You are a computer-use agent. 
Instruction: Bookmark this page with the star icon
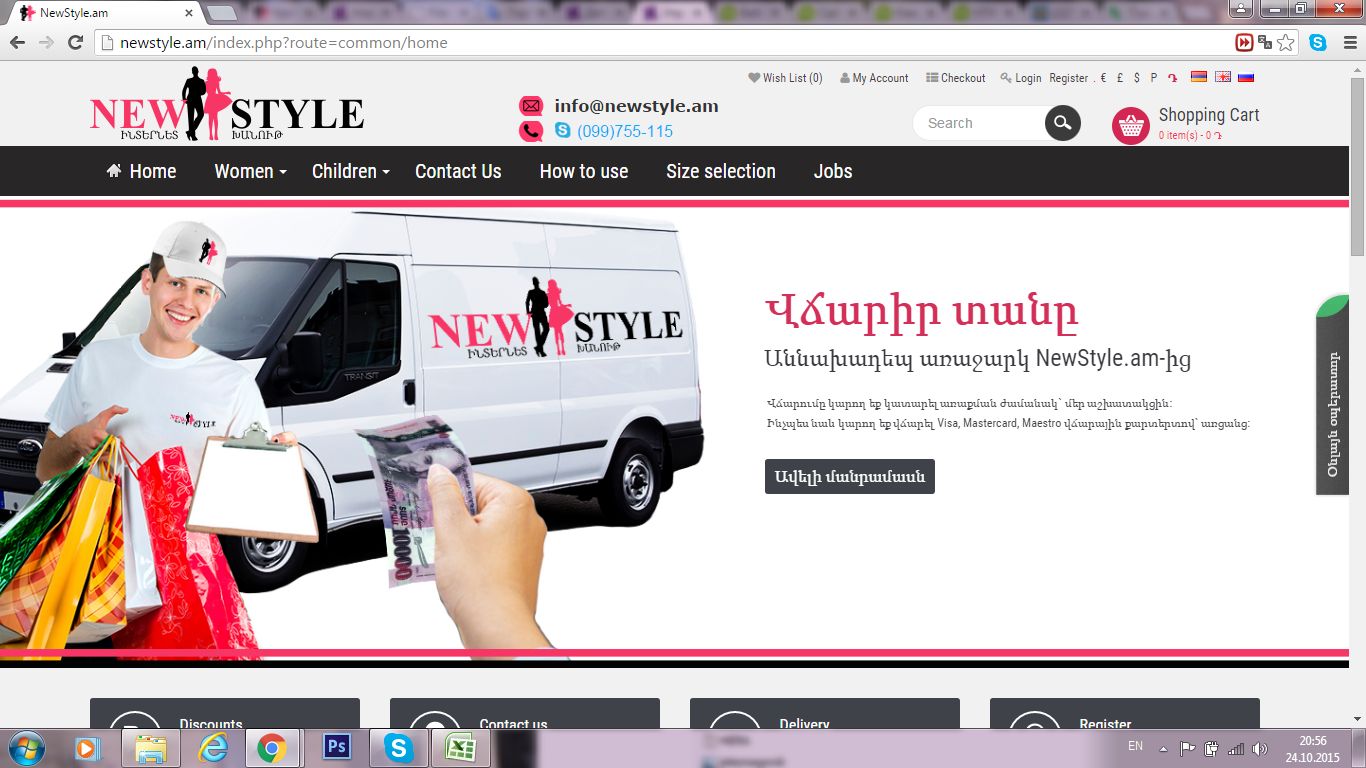1286,42
